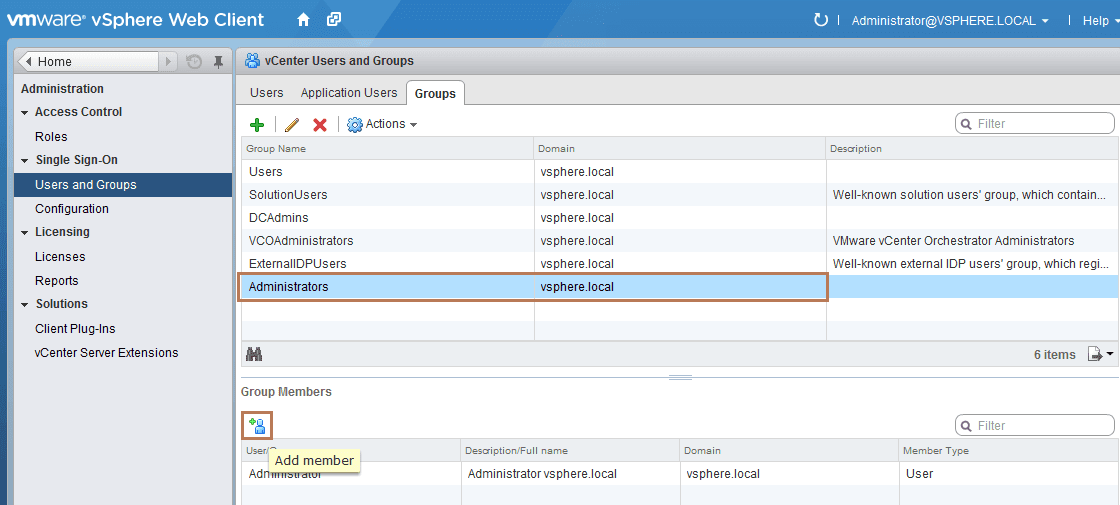Open the dropdown arrow beside the export icon
Screen dimensions: 1120x505
(x=1109, y=354)
